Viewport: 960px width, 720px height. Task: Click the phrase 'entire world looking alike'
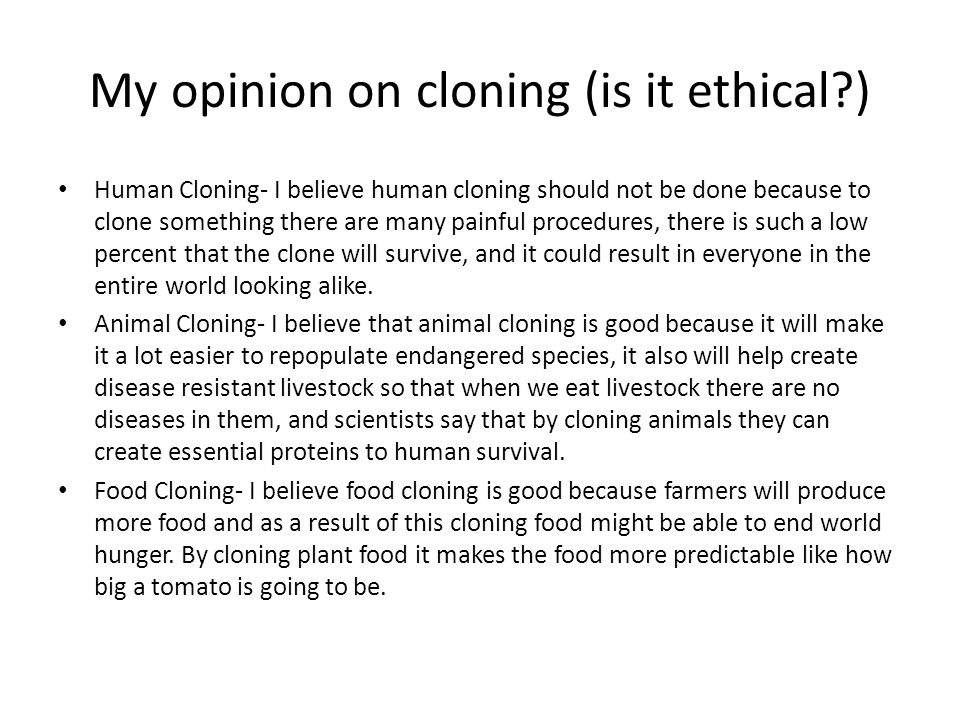click(x=233, y=286)
